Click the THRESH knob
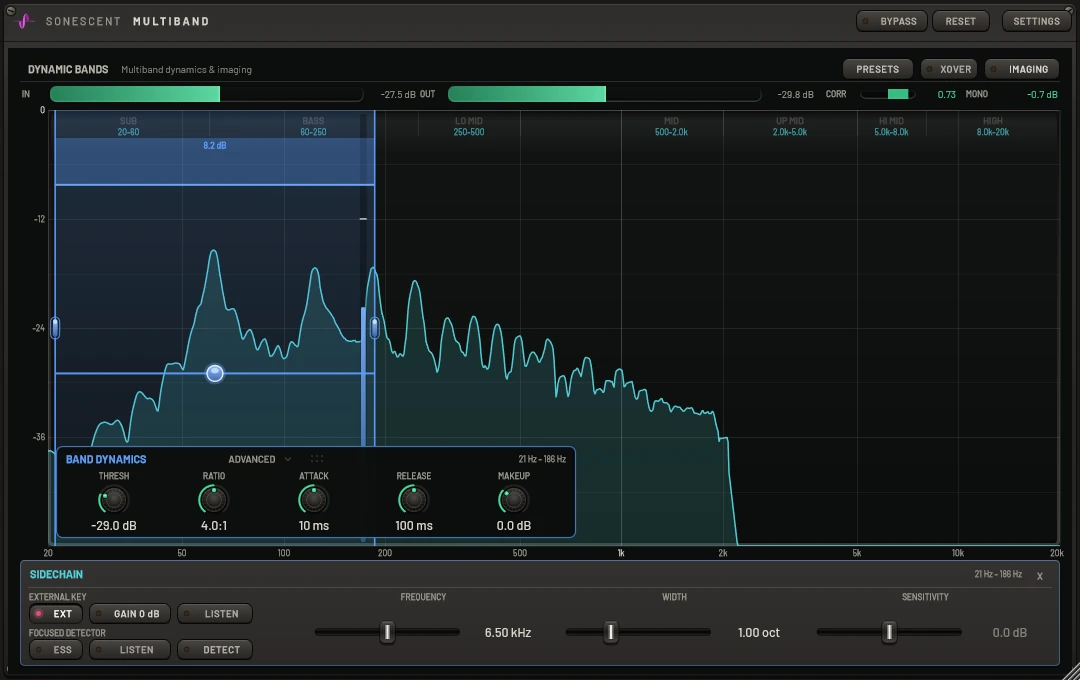Screen dimensions: 1080x680 [x=113, y=499]
